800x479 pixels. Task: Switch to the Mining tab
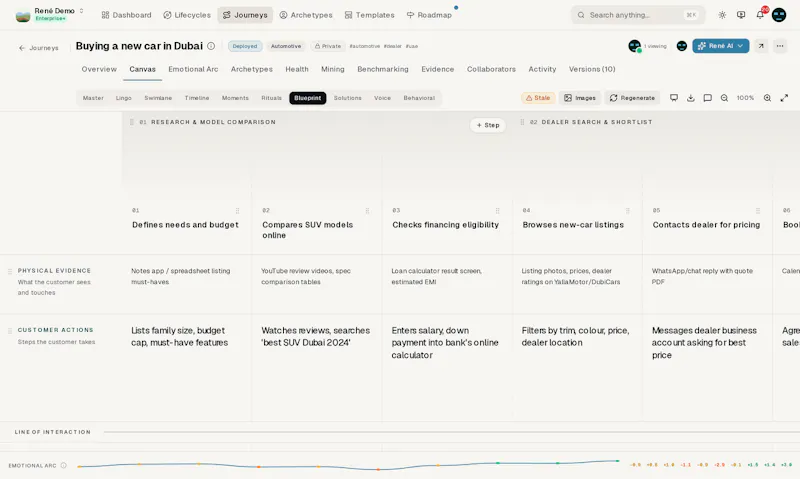(333, 69)
